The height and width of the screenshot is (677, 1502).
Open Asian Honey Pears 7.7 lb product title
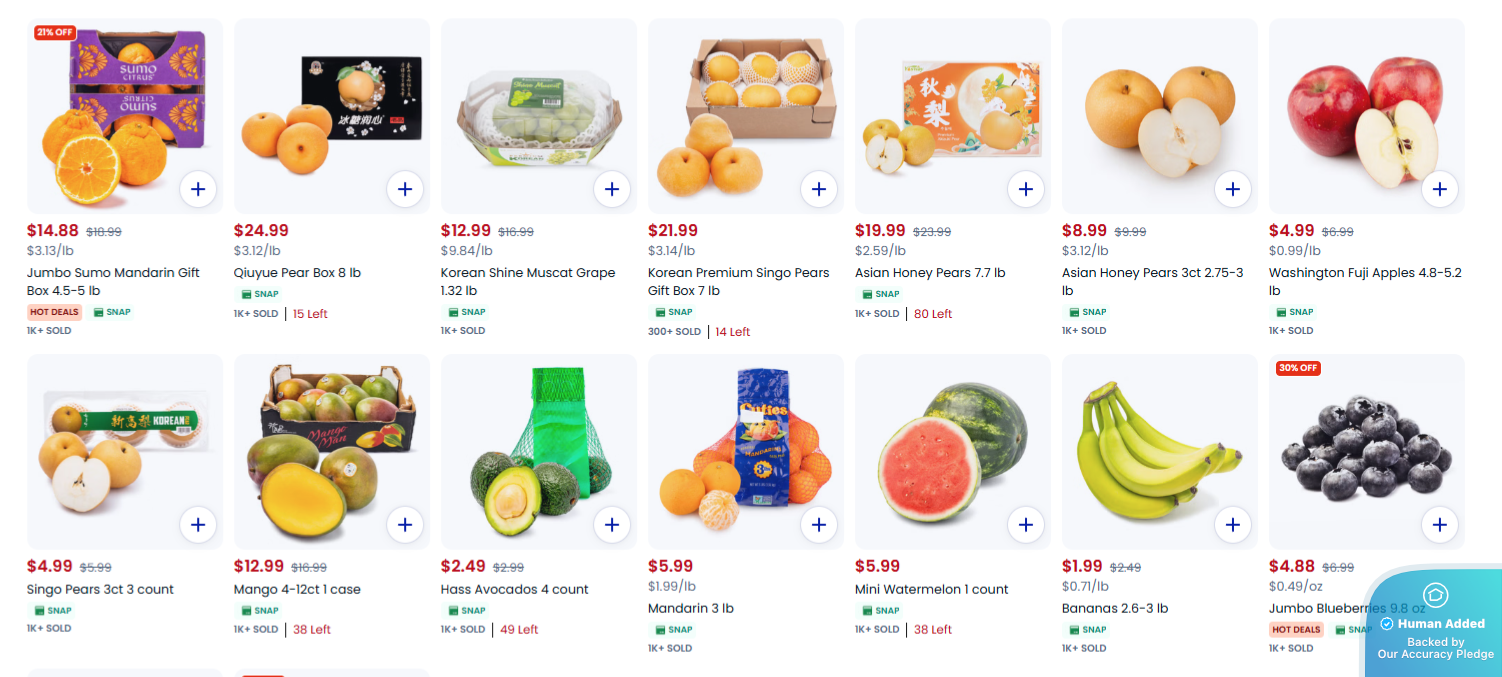click(x=930, y=273)
